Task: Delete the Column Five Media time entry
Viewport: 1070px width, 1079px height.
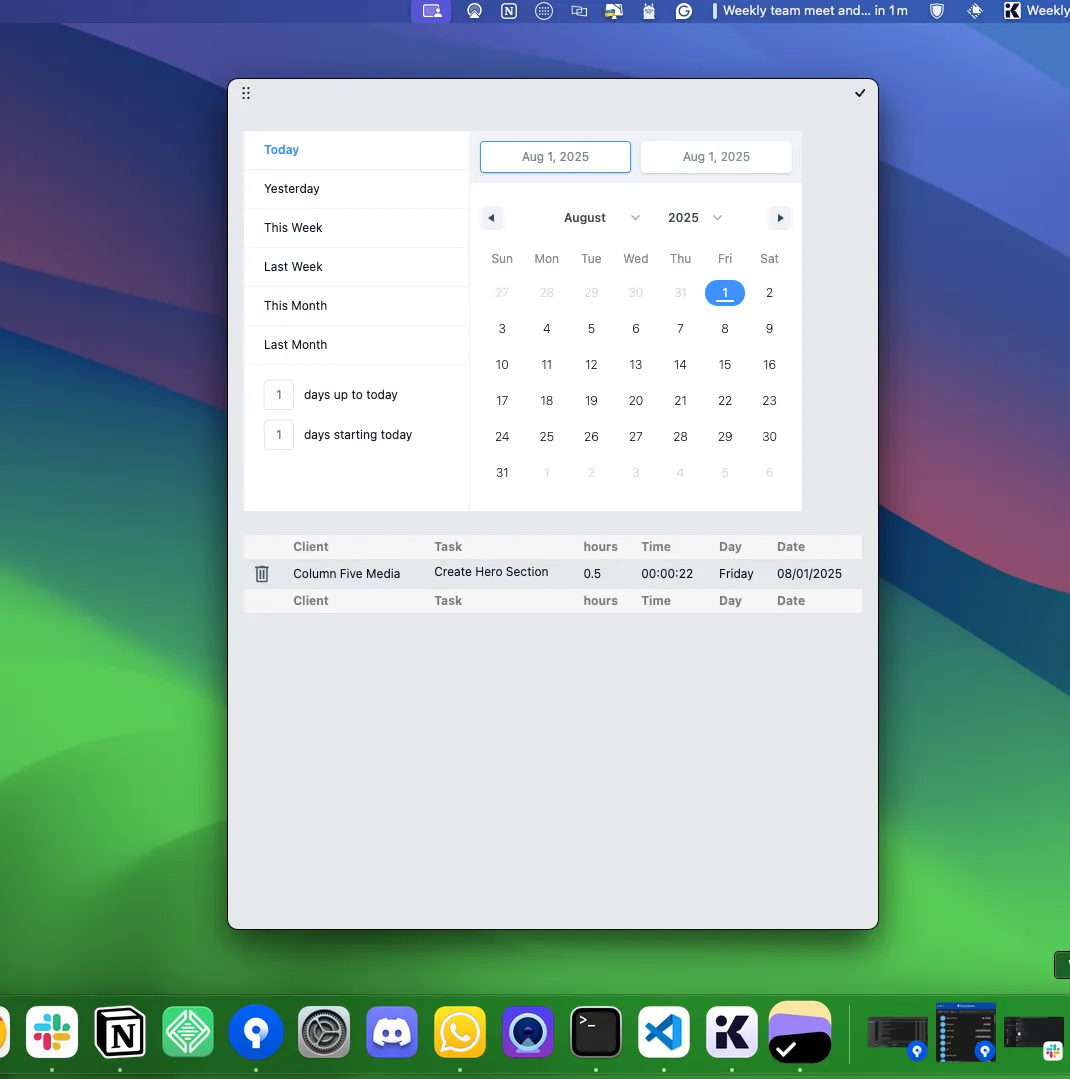Action: [x=261, y=574]
